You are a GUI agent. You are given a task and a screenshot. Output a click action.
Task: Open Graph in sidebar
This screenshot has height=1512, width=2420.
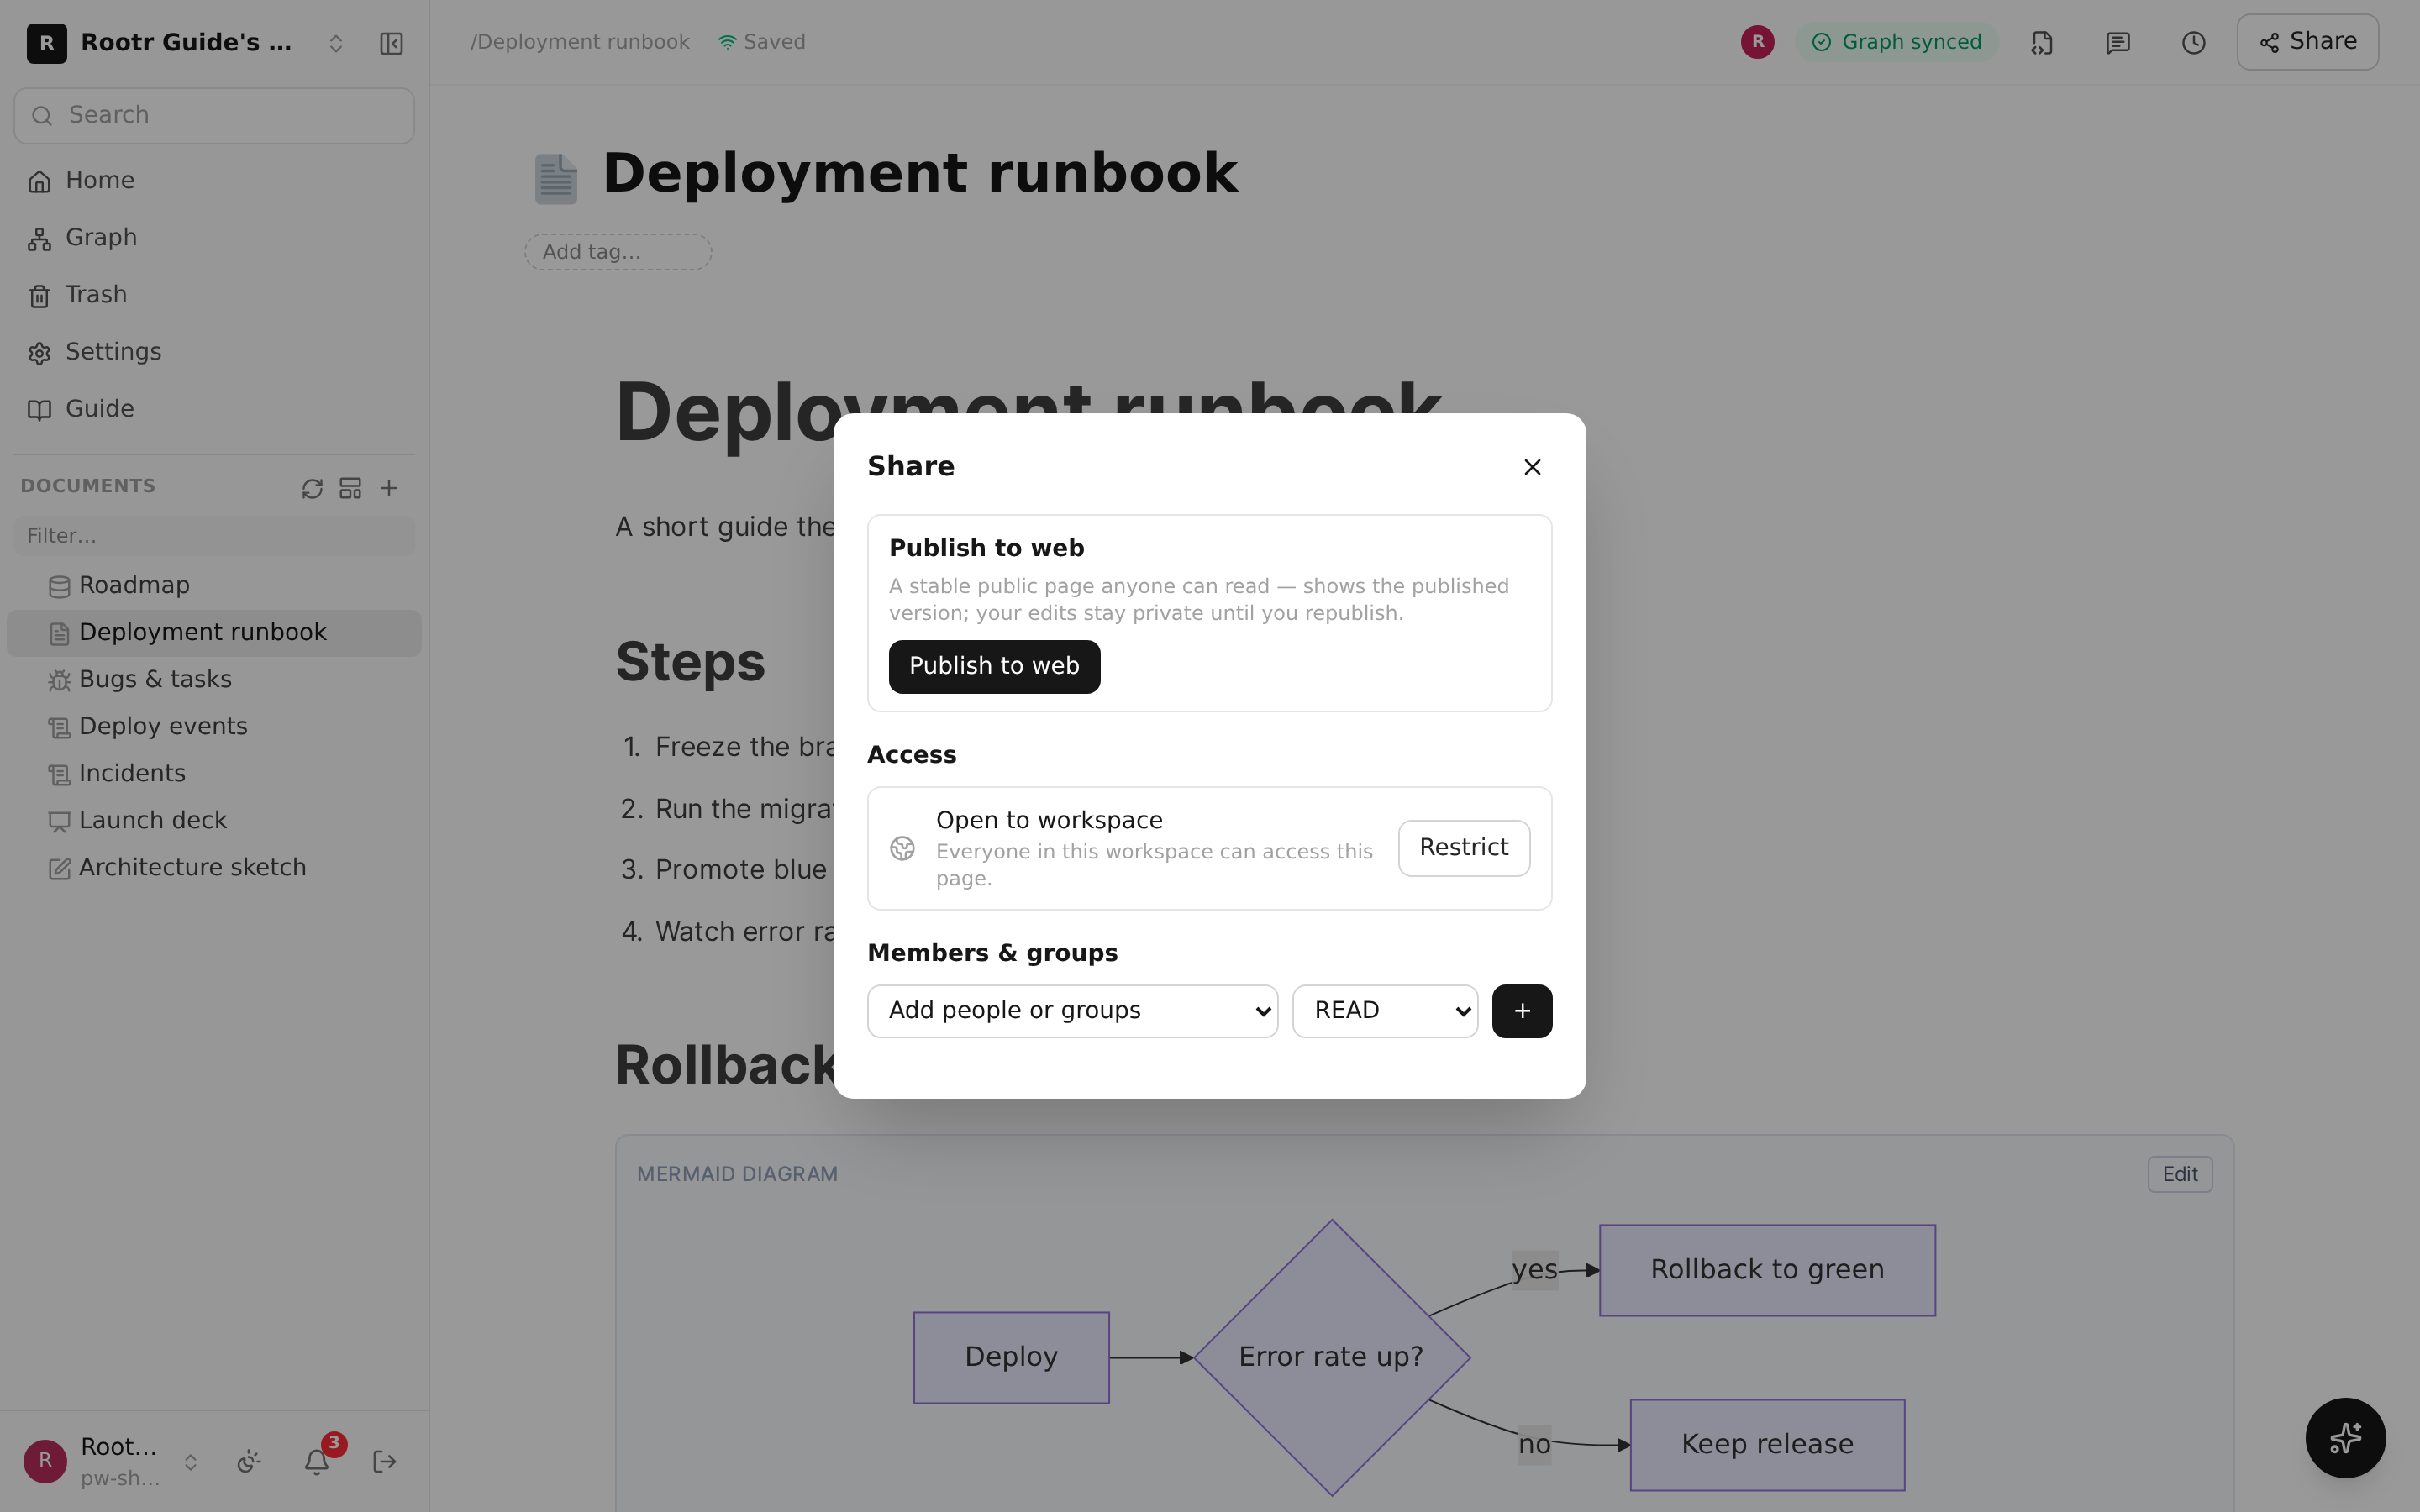[x=214, y=238]
